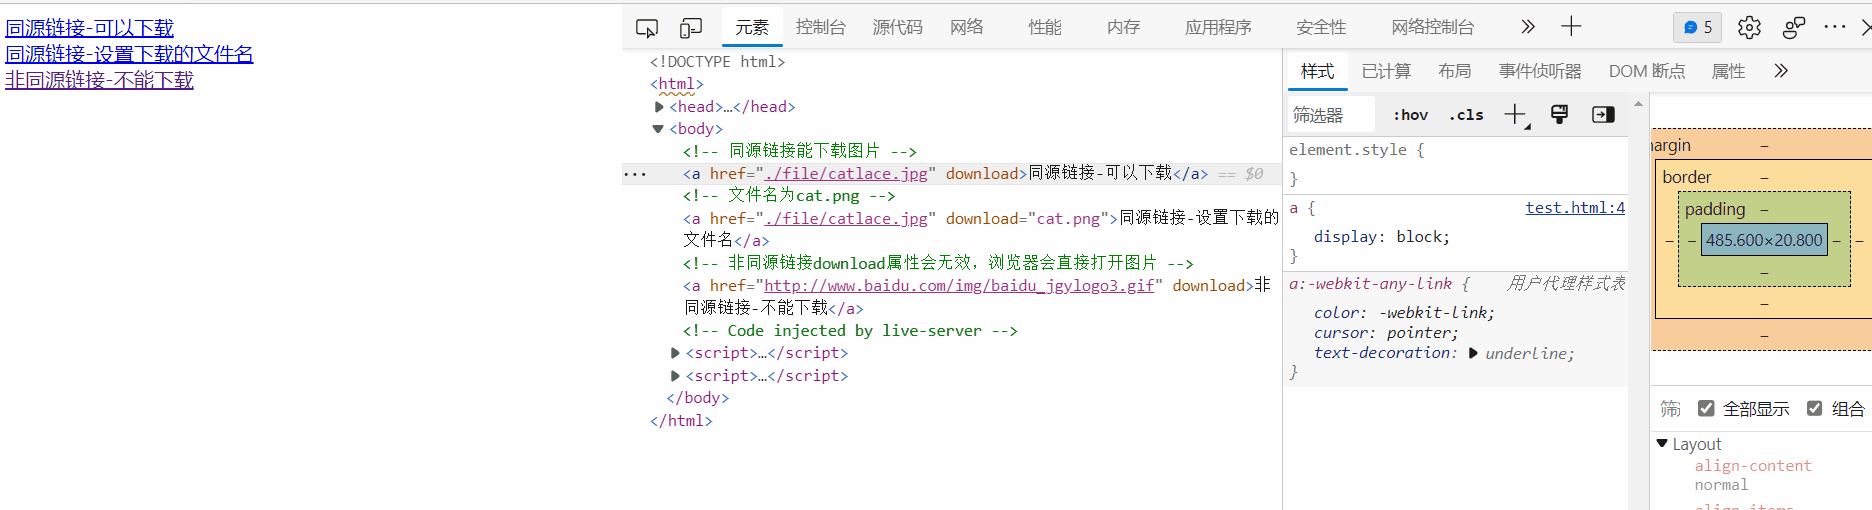Open the 源代码 tab
Screen dimensions: 1872x510
point(898,27)
